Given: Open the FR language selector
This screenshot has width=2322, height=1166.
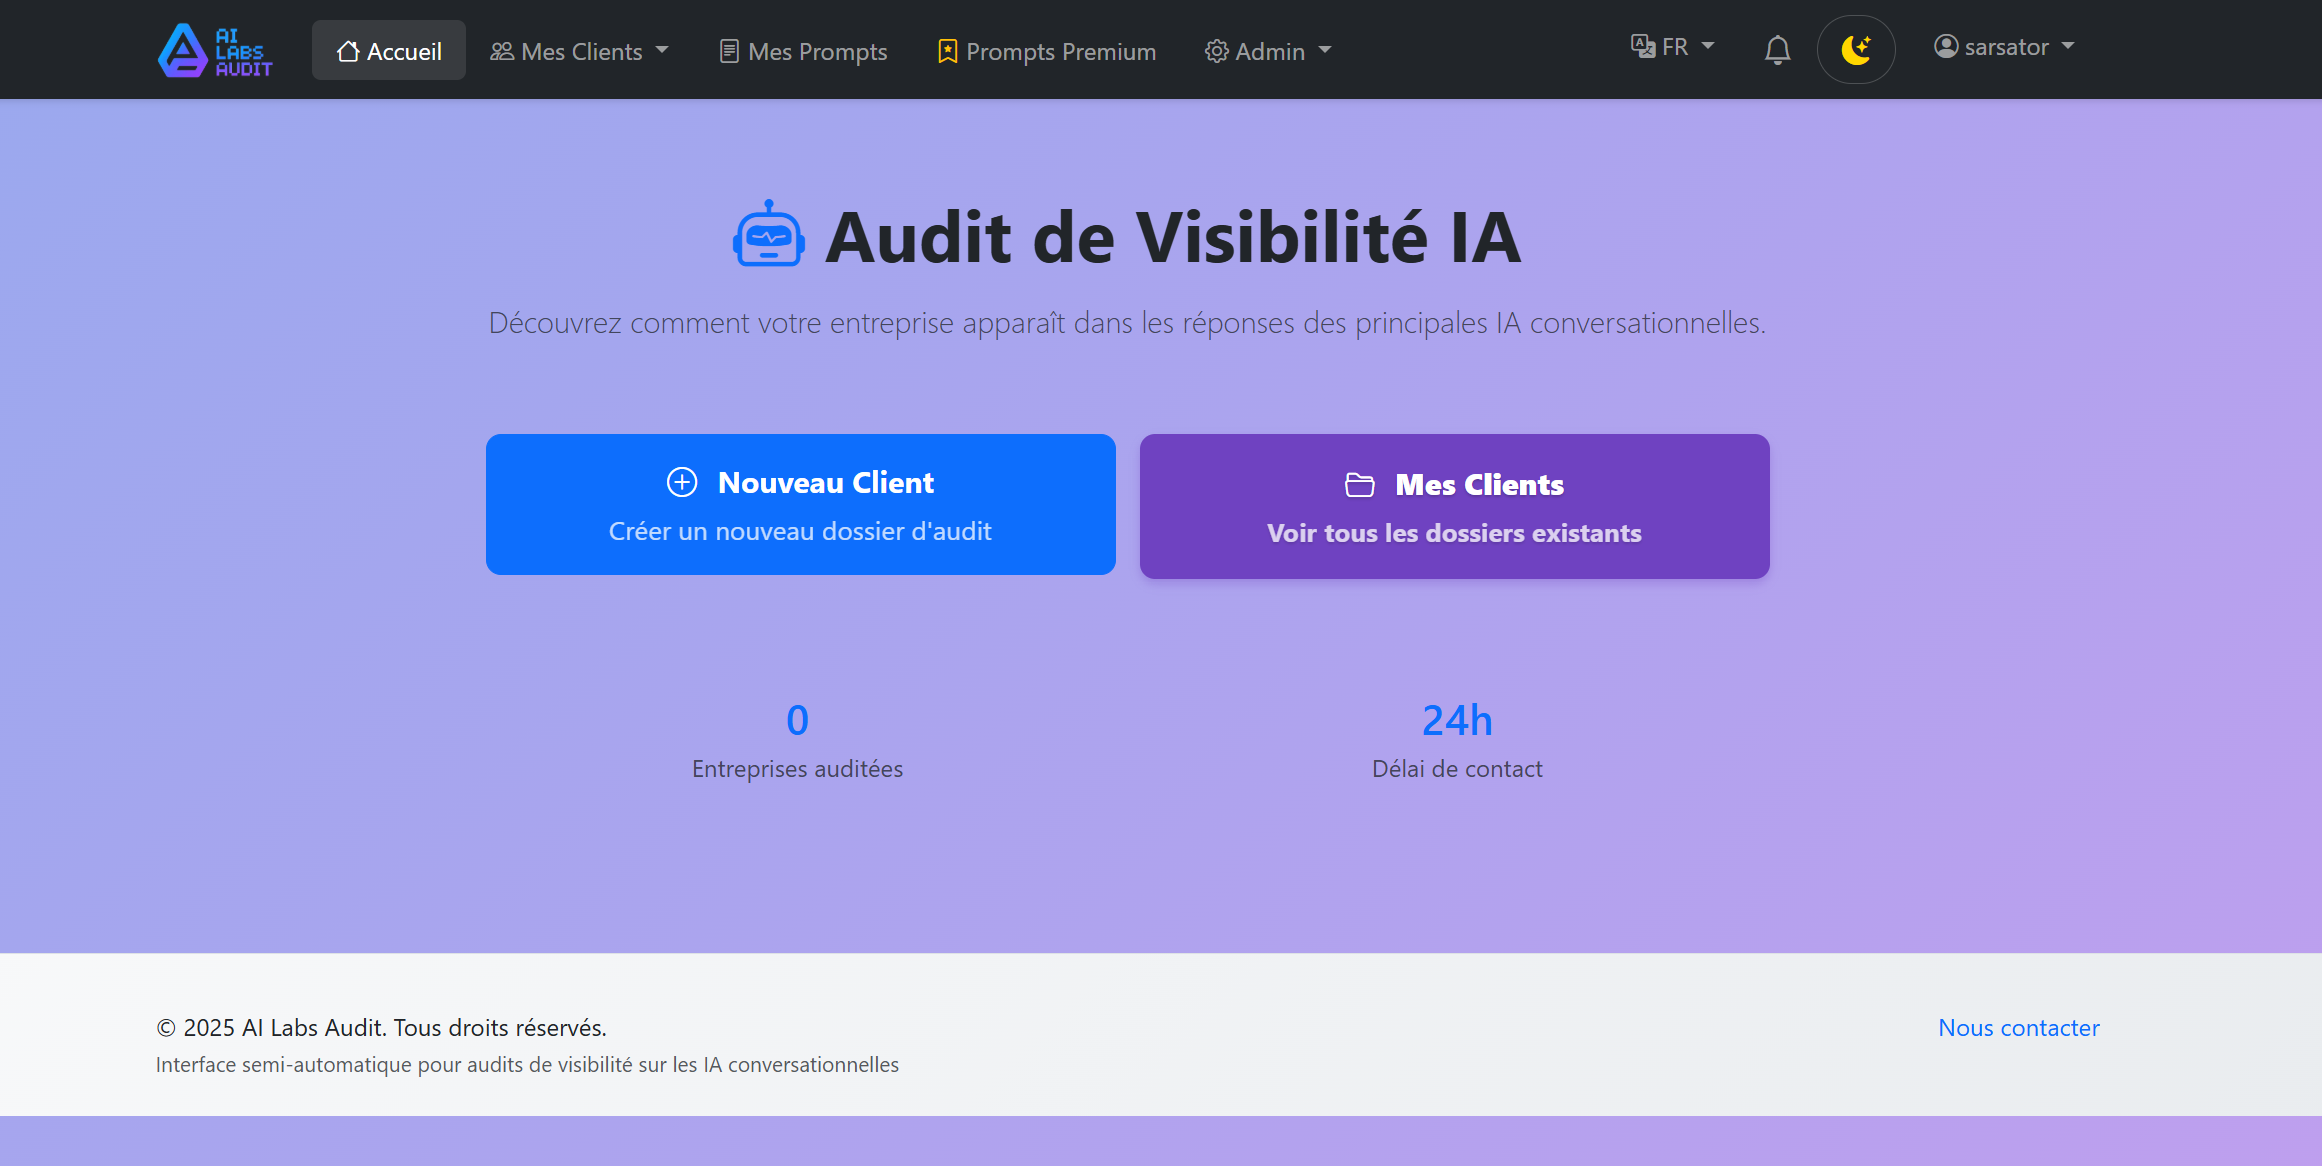Looking at the screenshot, I should (1673, 46).
